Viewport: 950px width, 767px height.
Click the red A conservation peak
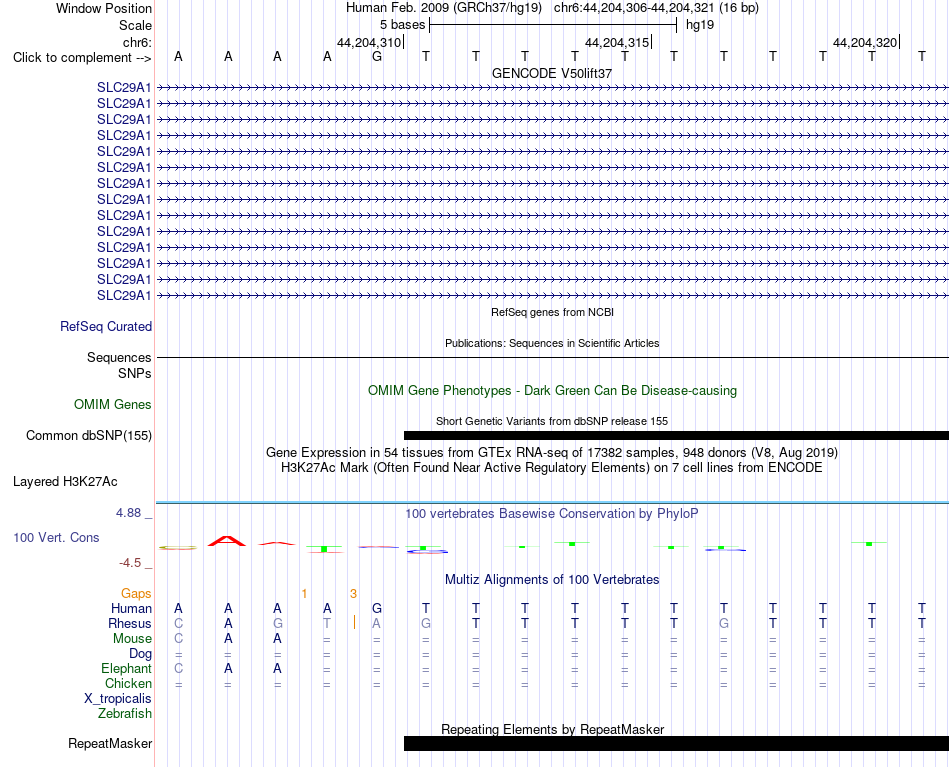tap(227, 541)
